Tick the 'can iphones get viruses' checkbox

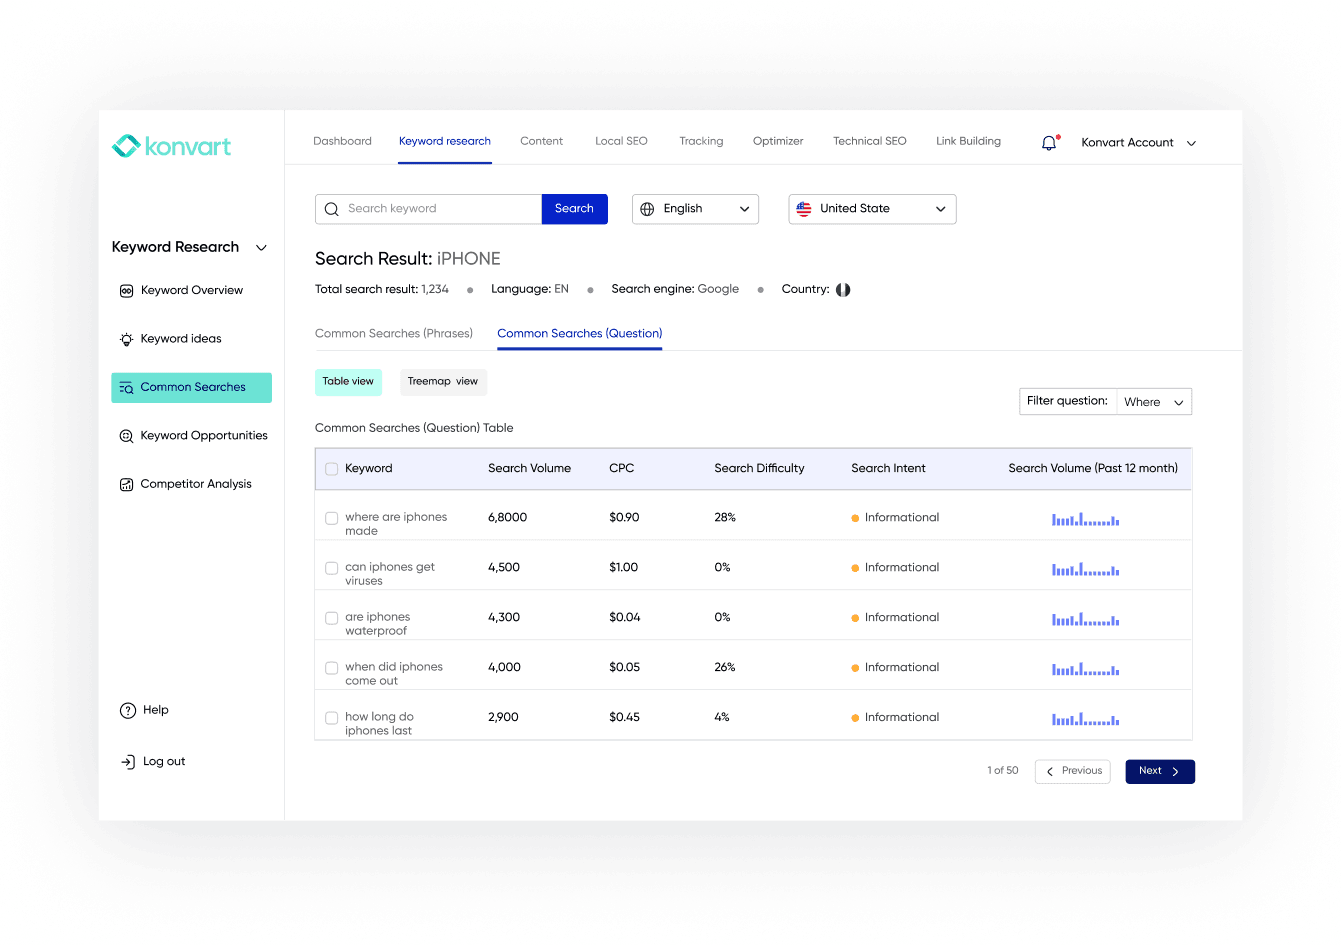(331, 568)
